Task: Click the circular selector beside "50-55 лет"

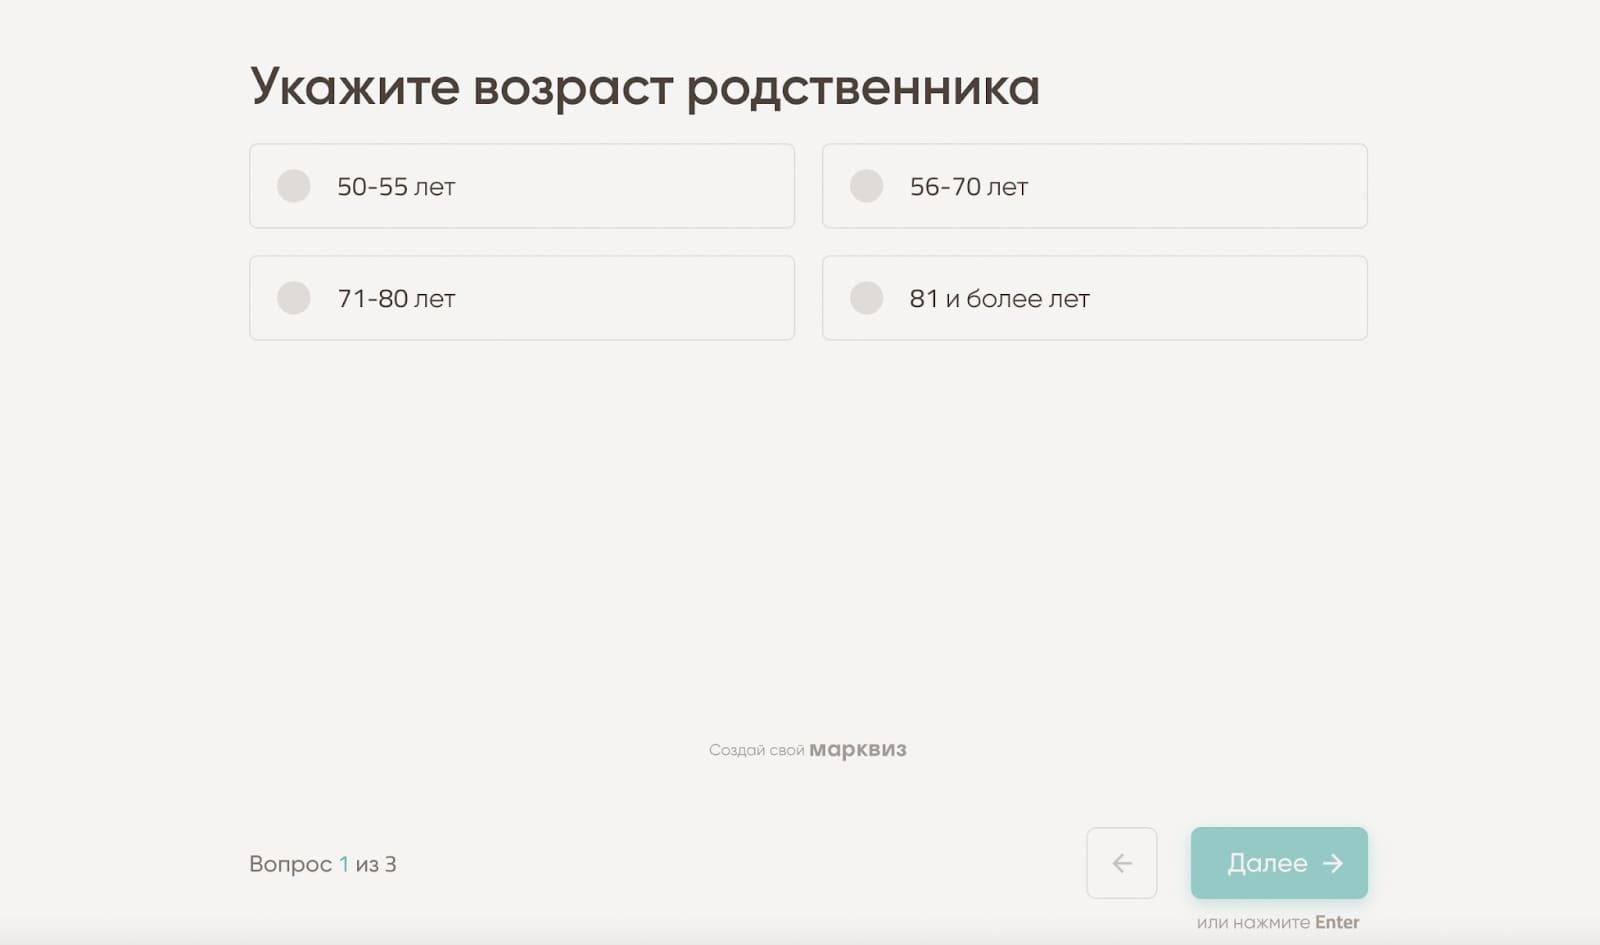Action: click(293, 186)
